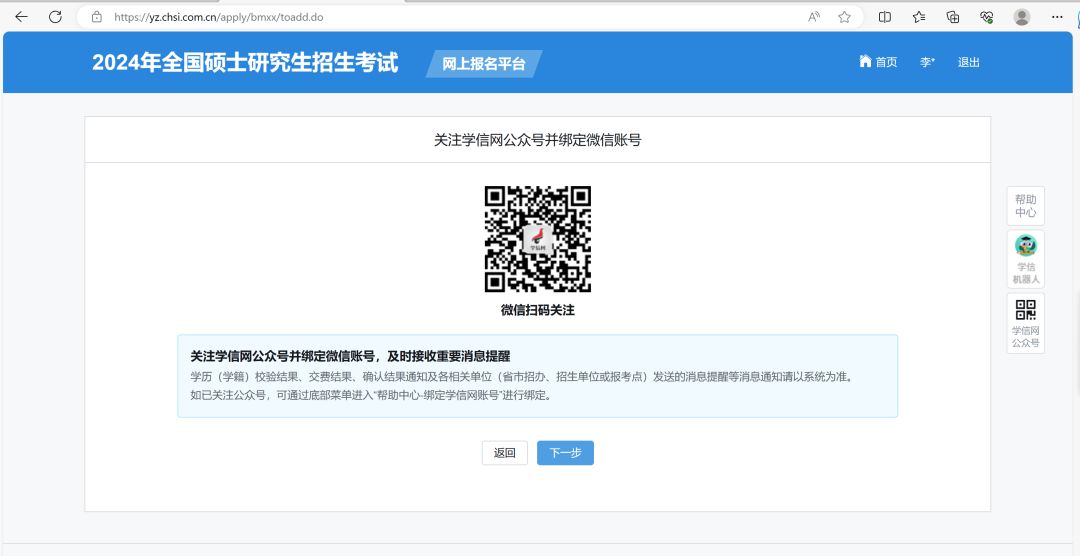Open the Collections panel

pos(953,17)
